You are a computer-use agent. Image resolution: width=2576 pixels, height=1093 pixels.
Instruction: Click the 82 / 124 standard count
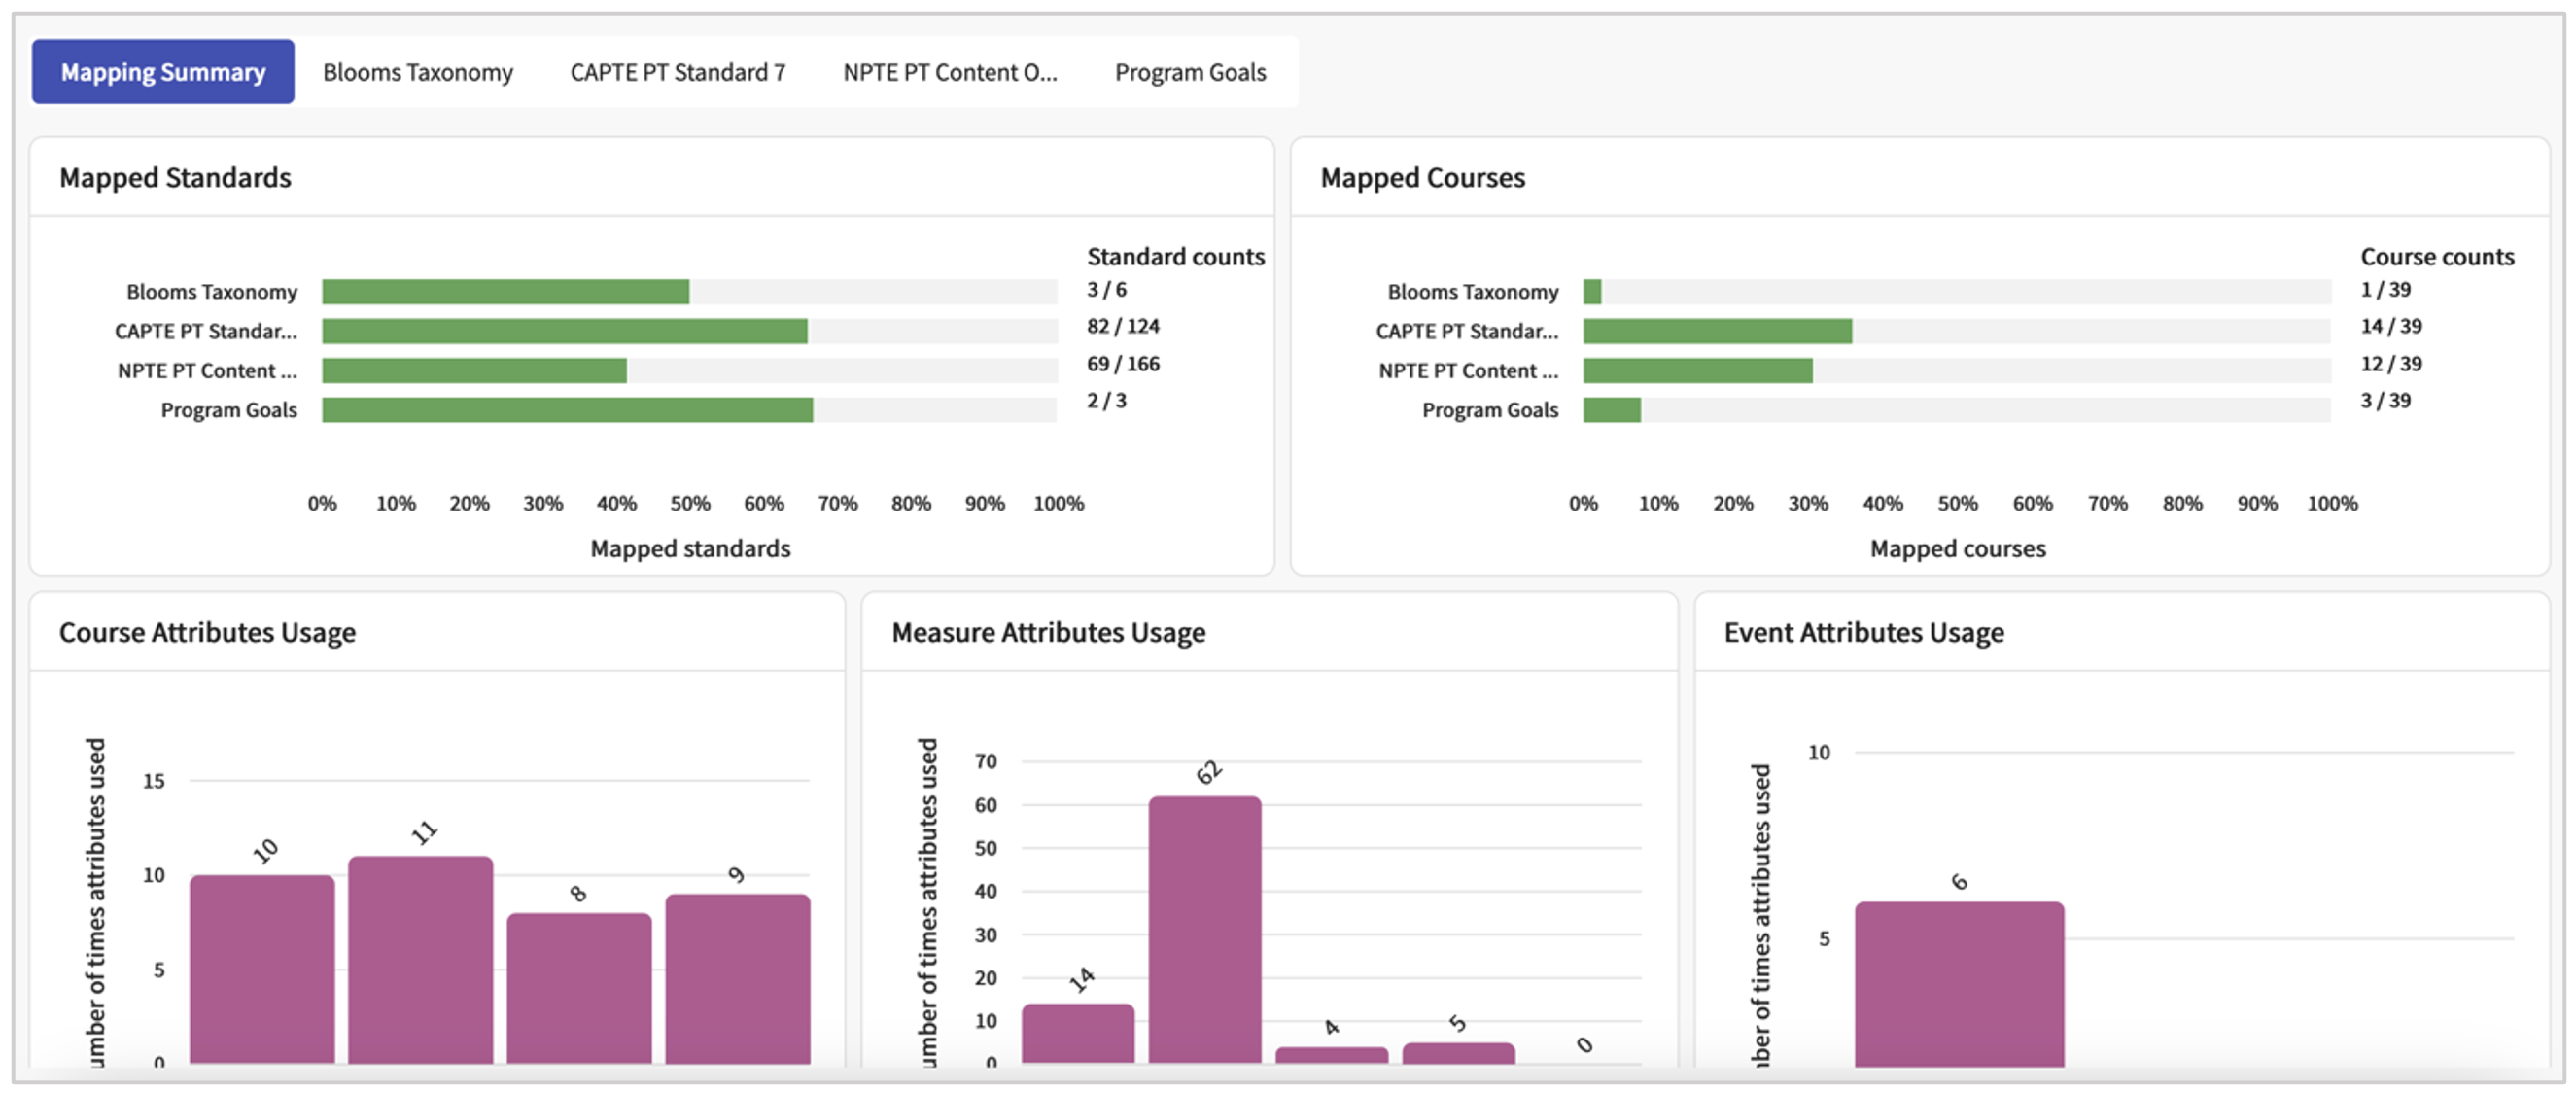tap(1122, 326)
